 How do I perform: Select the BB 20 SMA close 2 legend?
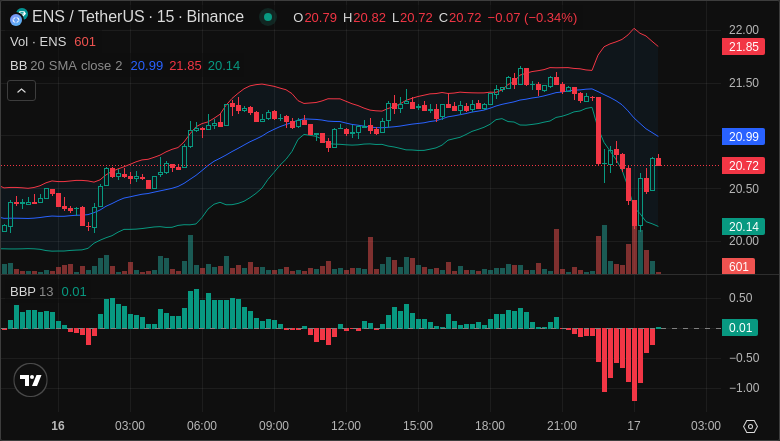coord(66,66)
